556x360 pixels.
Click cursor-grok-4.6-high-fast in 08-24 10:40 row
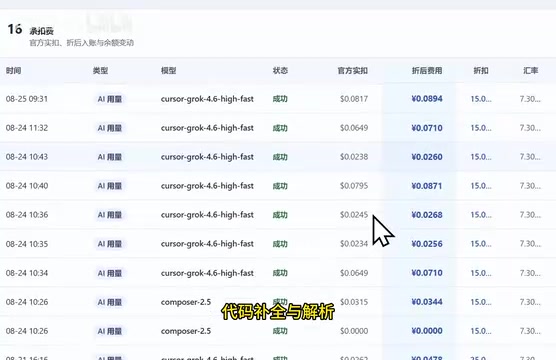pos(207,186)
